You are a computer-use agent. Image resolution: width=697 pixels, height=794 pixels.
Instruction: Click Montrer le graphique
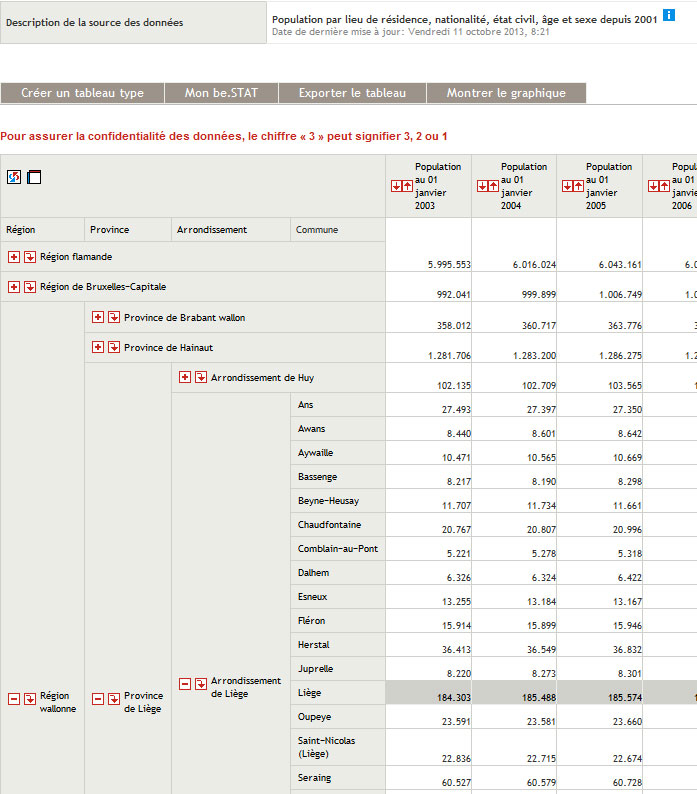click(506, 93)
